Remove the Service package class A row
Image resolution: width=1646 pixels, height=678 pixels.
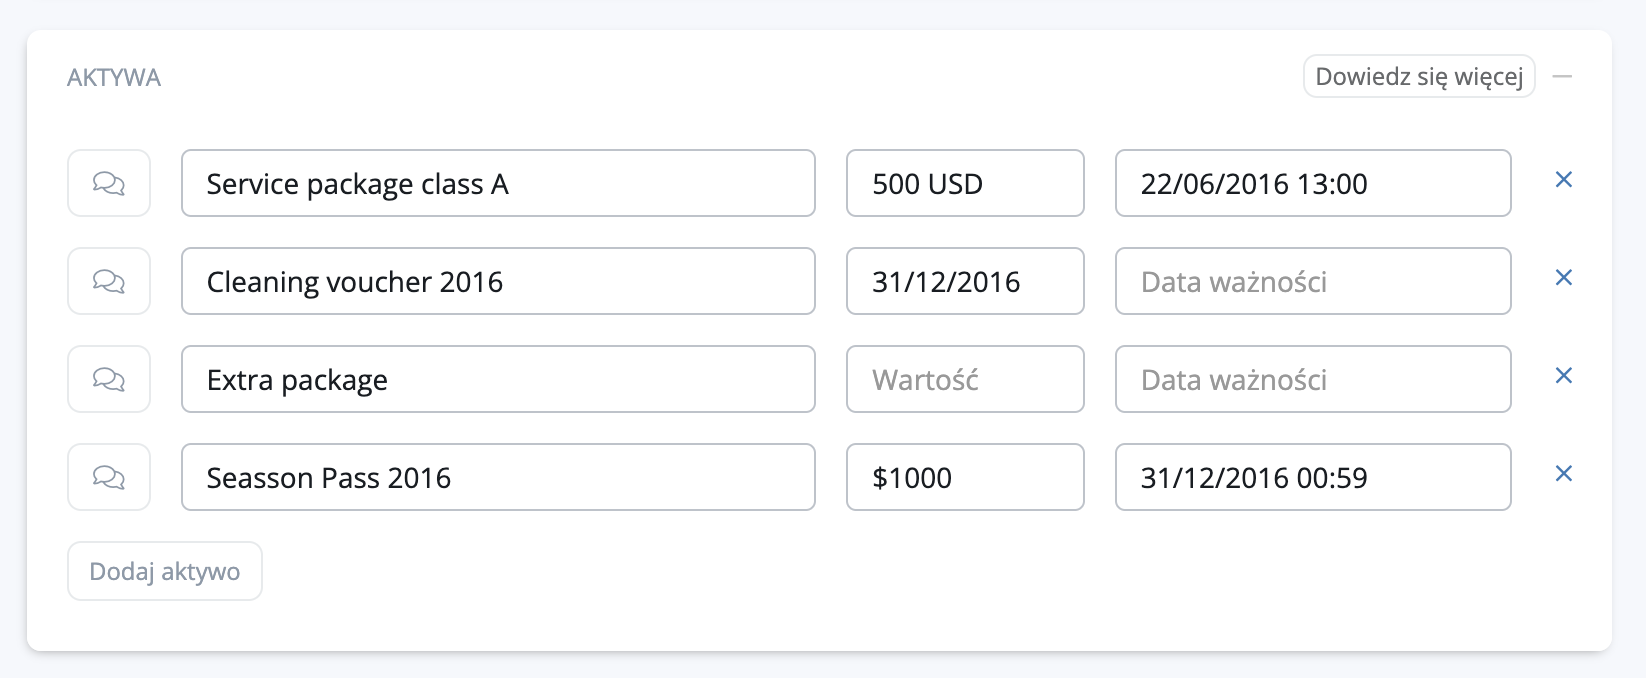click(1564, 180)
